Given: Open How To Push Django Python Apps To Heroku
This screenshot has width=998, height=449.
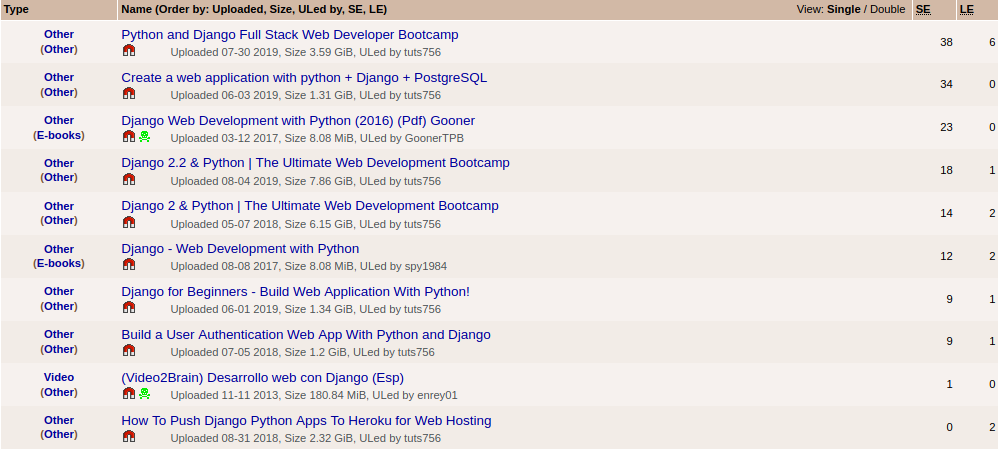Looking at the screenshot, I should (x=306, y=420).
